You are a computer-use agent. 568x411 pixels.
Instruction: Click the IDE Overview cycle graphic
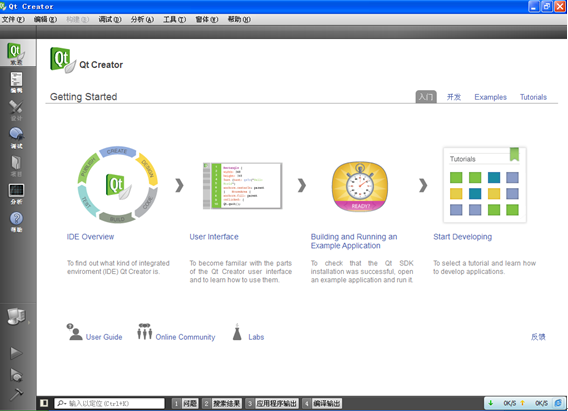(118, 185)
